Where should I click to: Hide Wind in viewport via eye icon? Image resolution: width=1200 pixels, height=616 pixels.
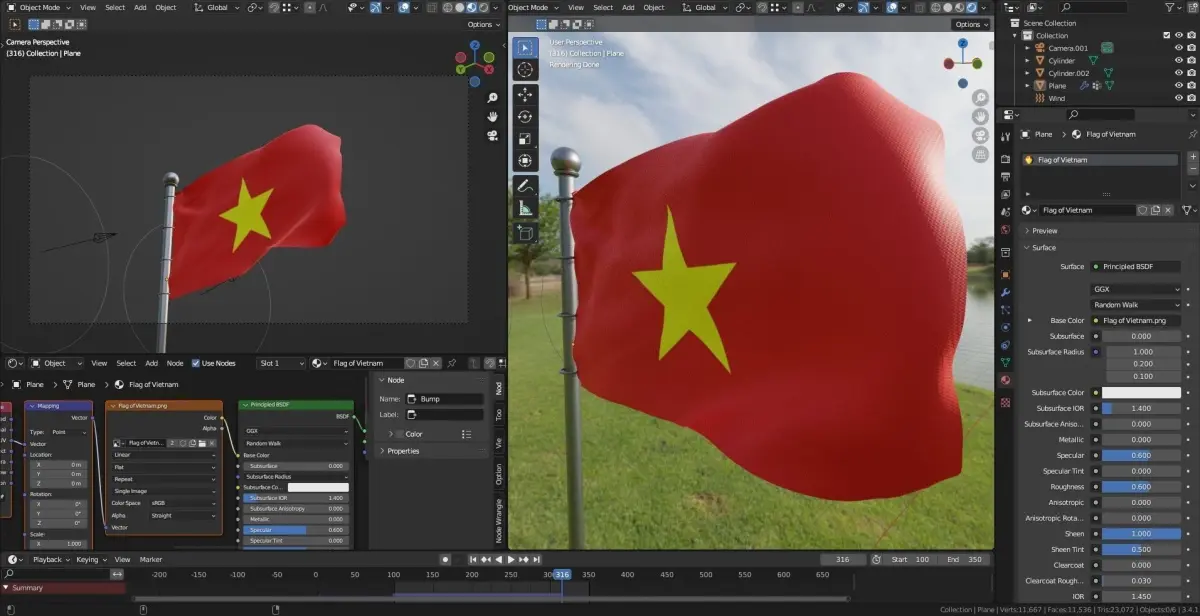click(x=1180, y=98)
